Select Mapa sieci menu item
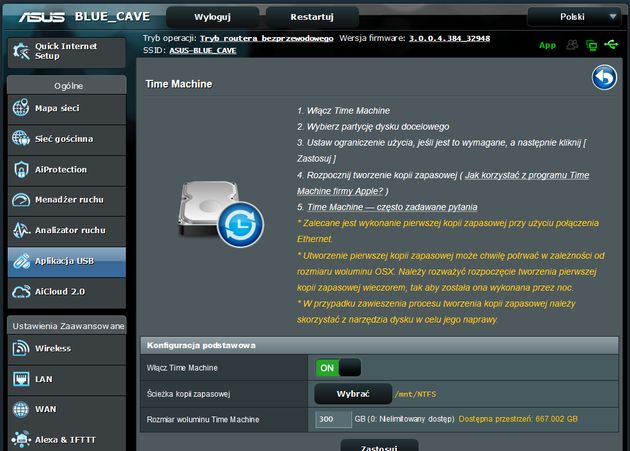 coord(67,108)
